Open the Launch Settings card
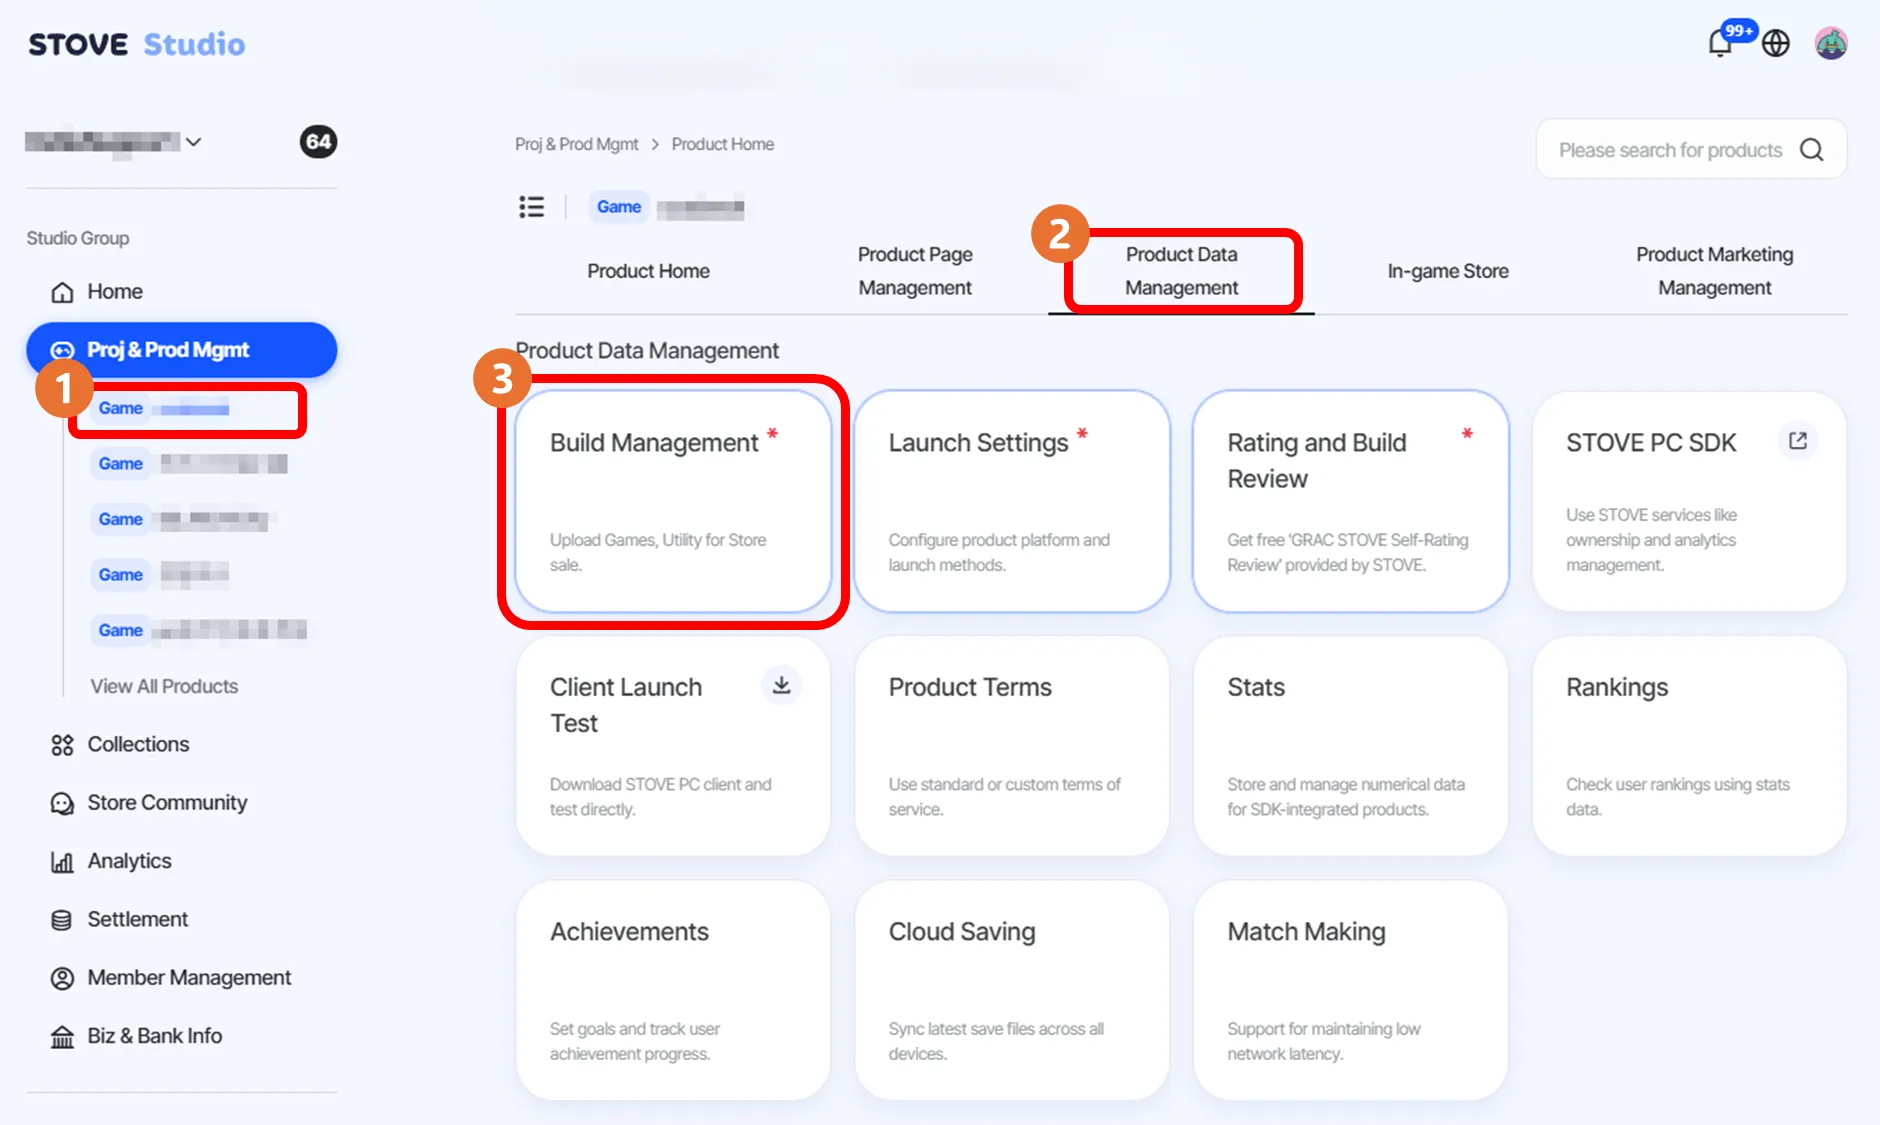The image size is (1880, 1125). (x=1012, y=501)
